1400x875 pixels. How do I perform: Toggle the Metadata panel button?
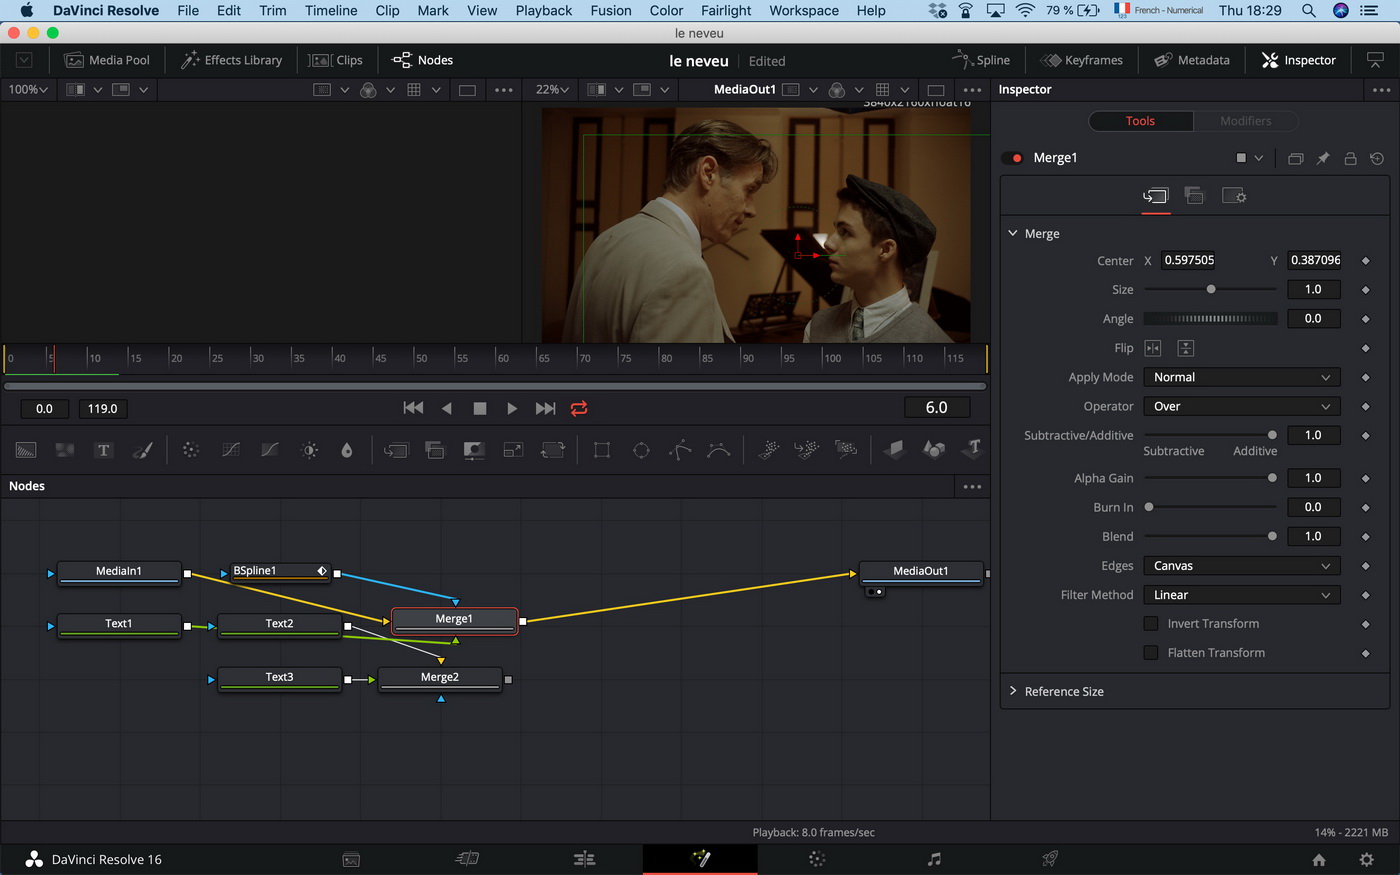point(1192,60)
